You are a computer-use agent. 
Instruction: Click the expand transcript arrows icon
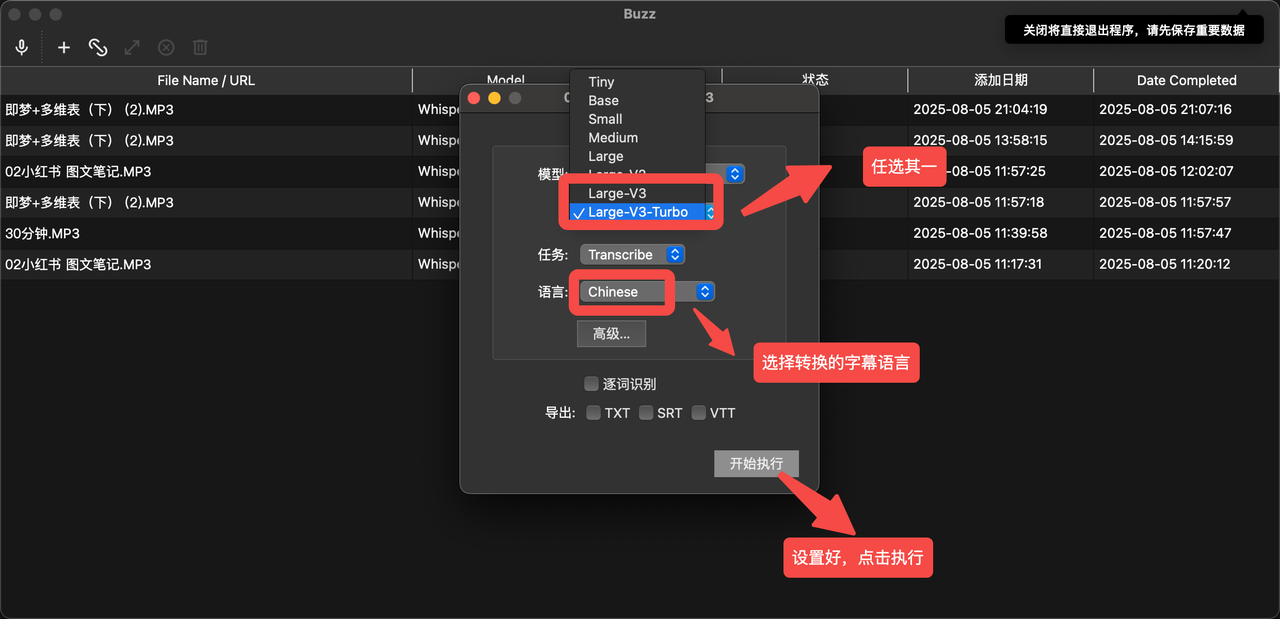pos(132,47)
